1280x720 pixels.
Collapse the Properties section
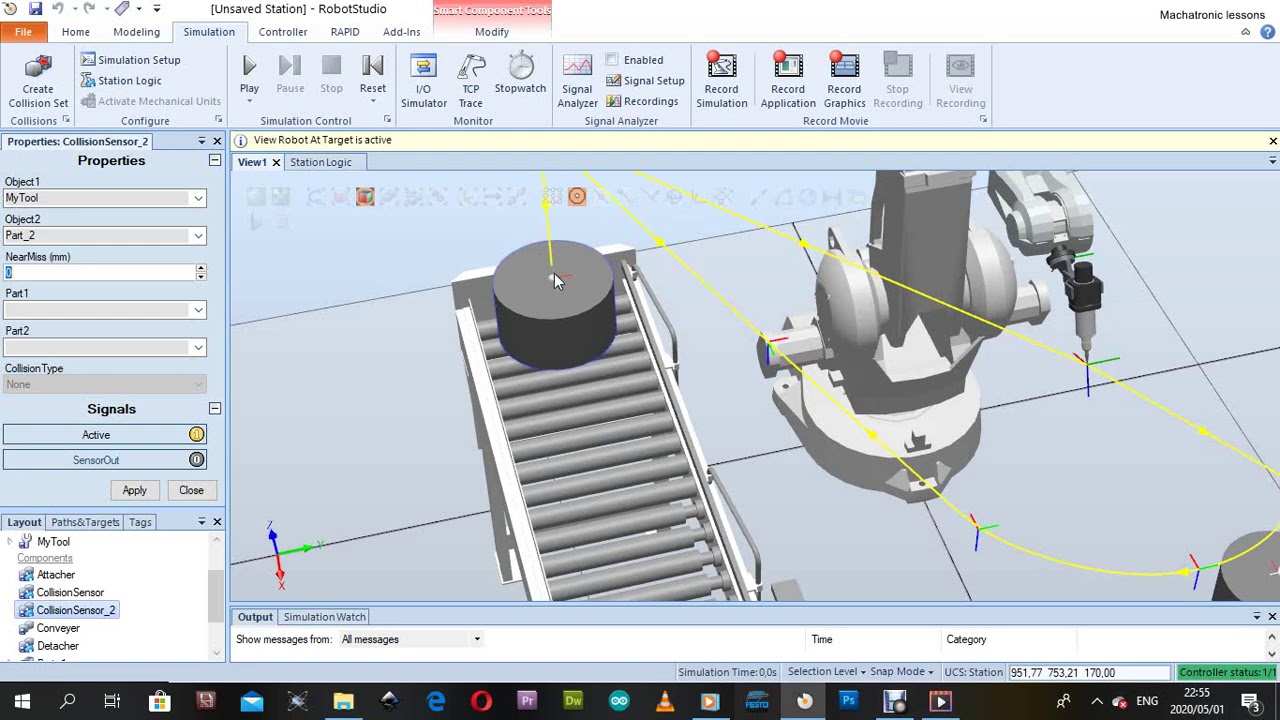214,161
